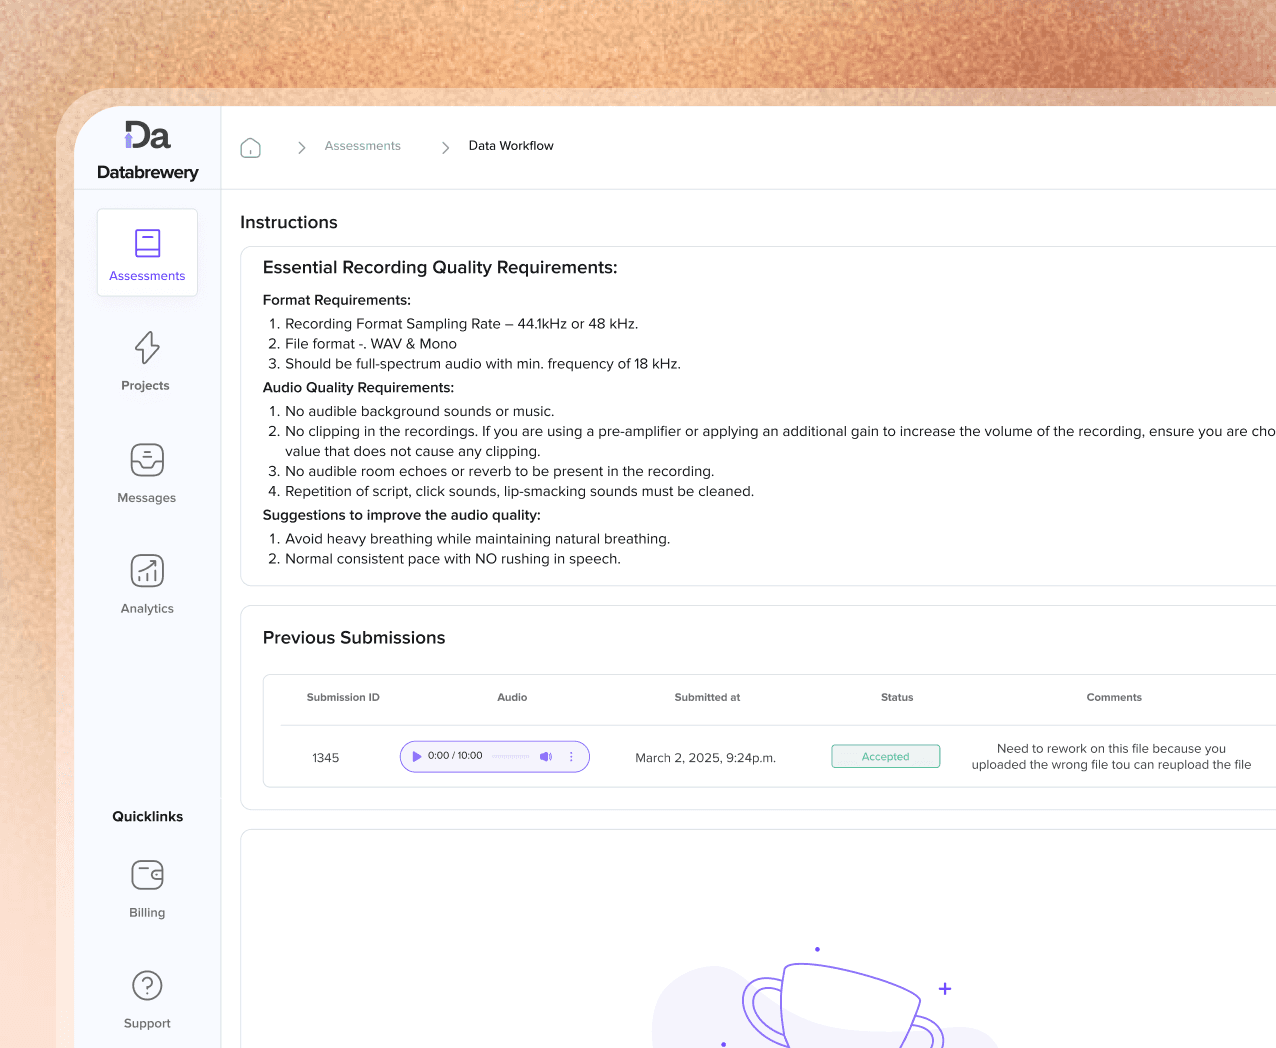Click the Audio Quality Requirements subheading
Image resolution: width=1276 pixels, height=1048 pixels.
(358, 388)
